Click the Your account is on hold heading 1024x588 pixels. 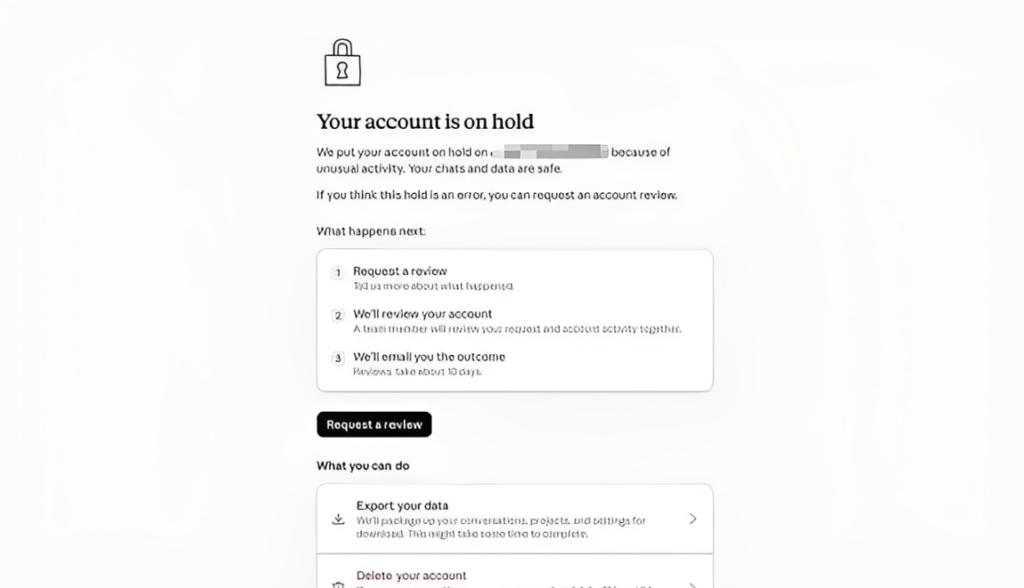click(x=425, y=122)
